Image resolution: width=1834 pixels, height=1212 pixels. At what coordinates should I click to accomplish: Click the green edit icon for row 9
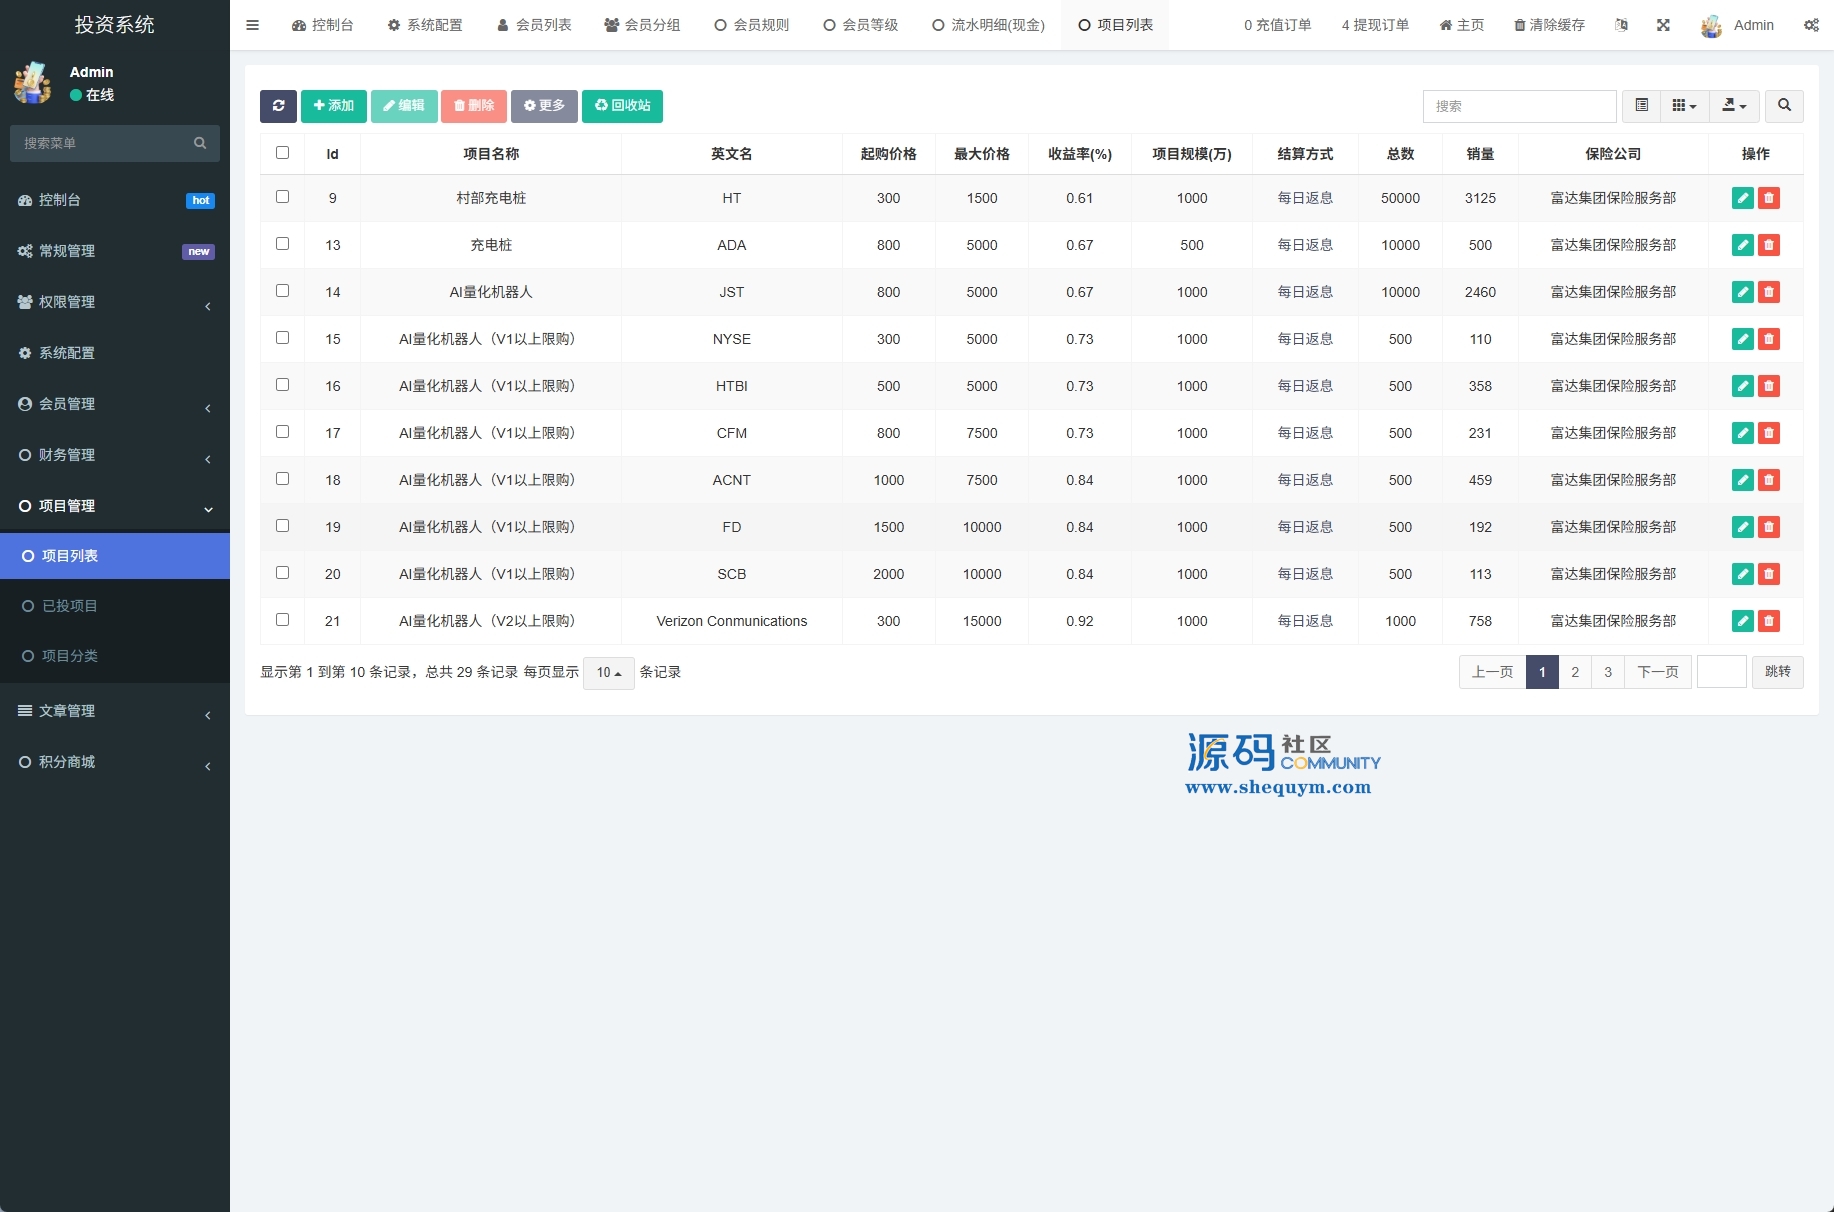[1742, 198]
